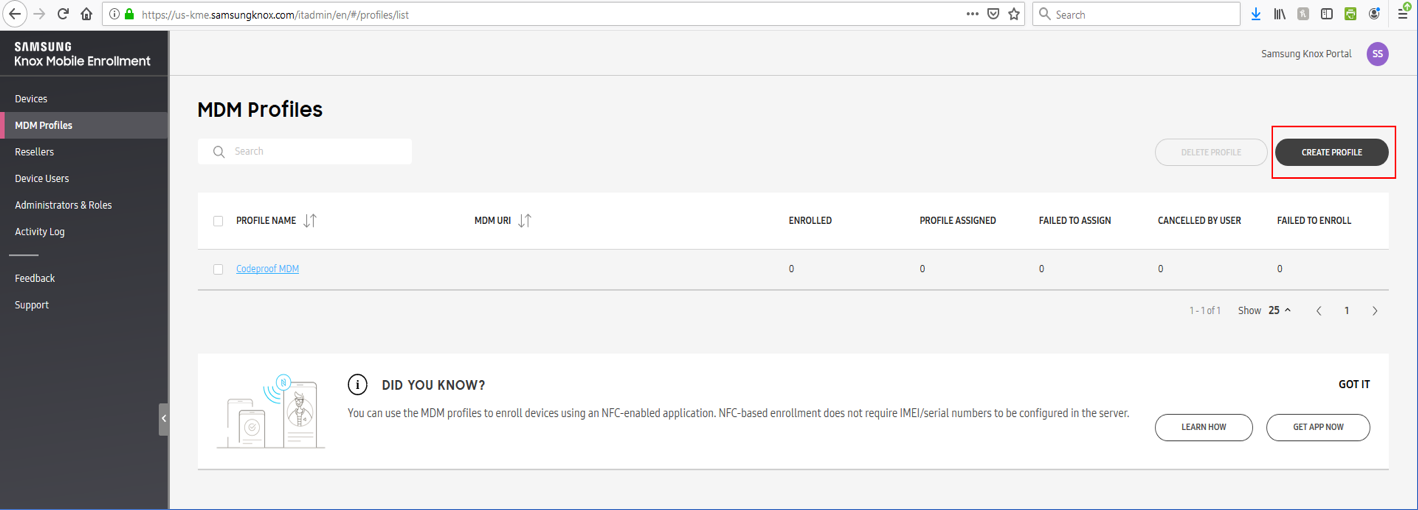
Task: Select MDM Profiles in the sidebar
Action: coord(84,125)
